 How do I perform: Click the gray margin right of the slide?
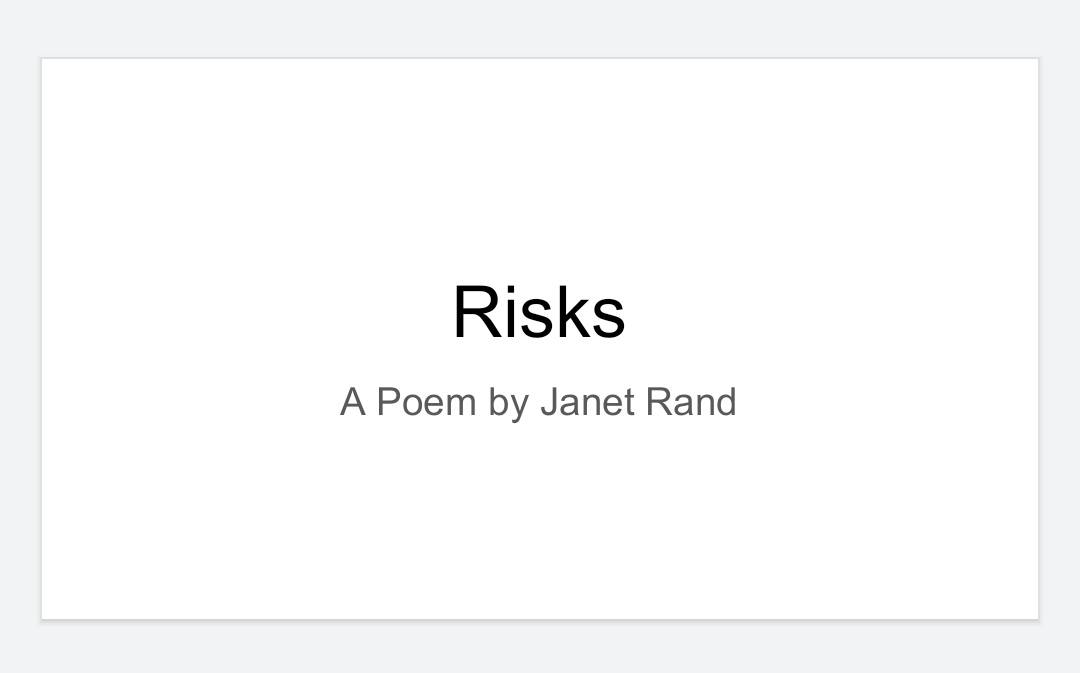tap(1060, 338)
